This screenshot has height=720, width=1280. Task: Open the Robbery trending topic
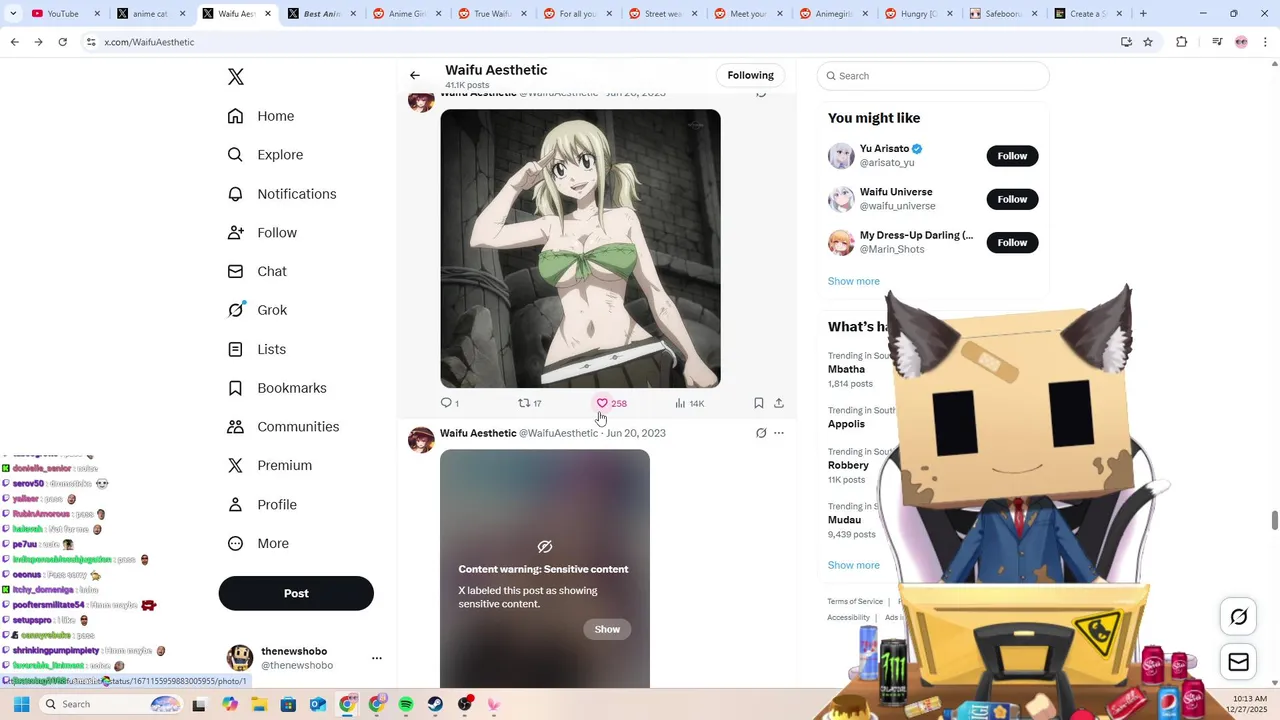(x=848, y=465)
